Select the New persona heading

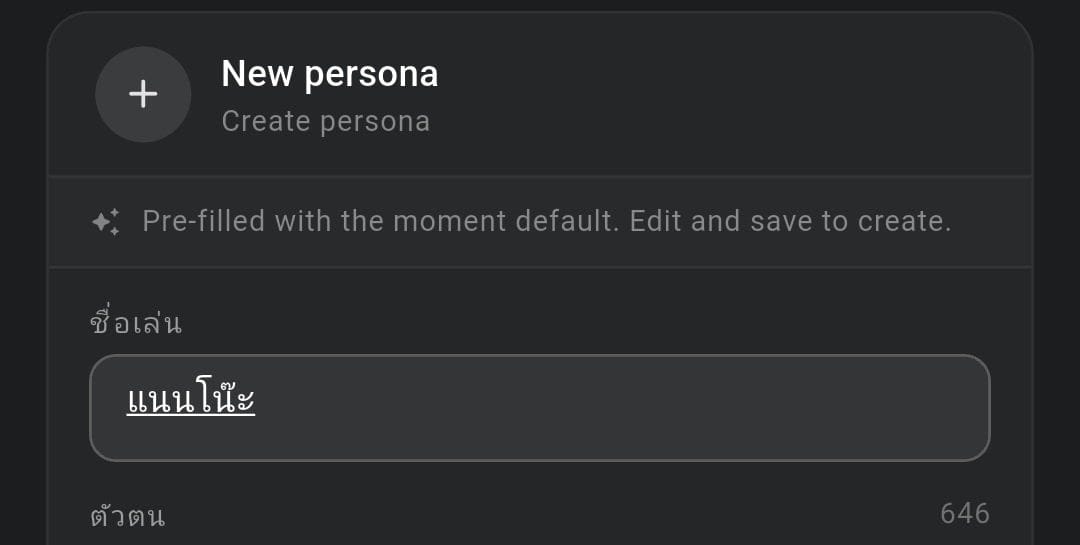pos(330,74)
